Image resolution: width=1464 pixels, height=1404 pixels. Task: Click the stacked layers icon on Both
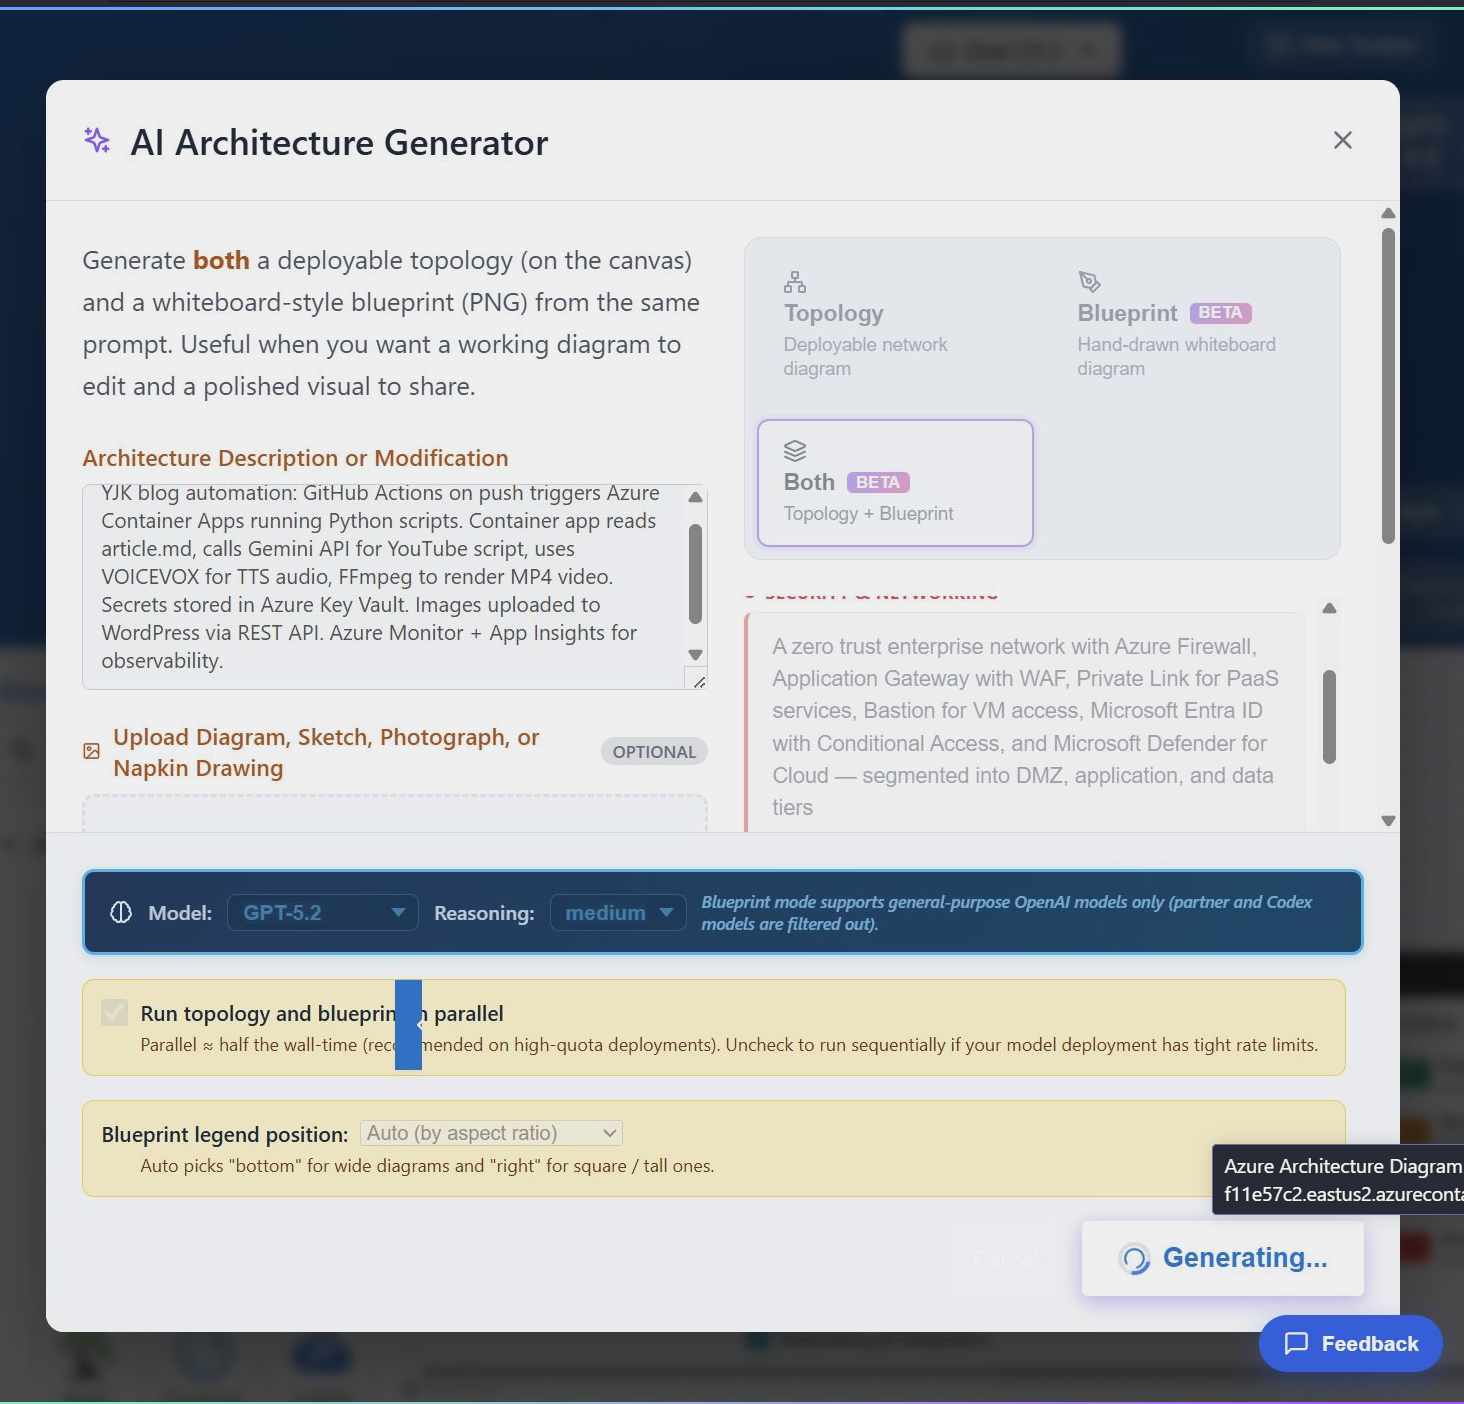point(795,451)
